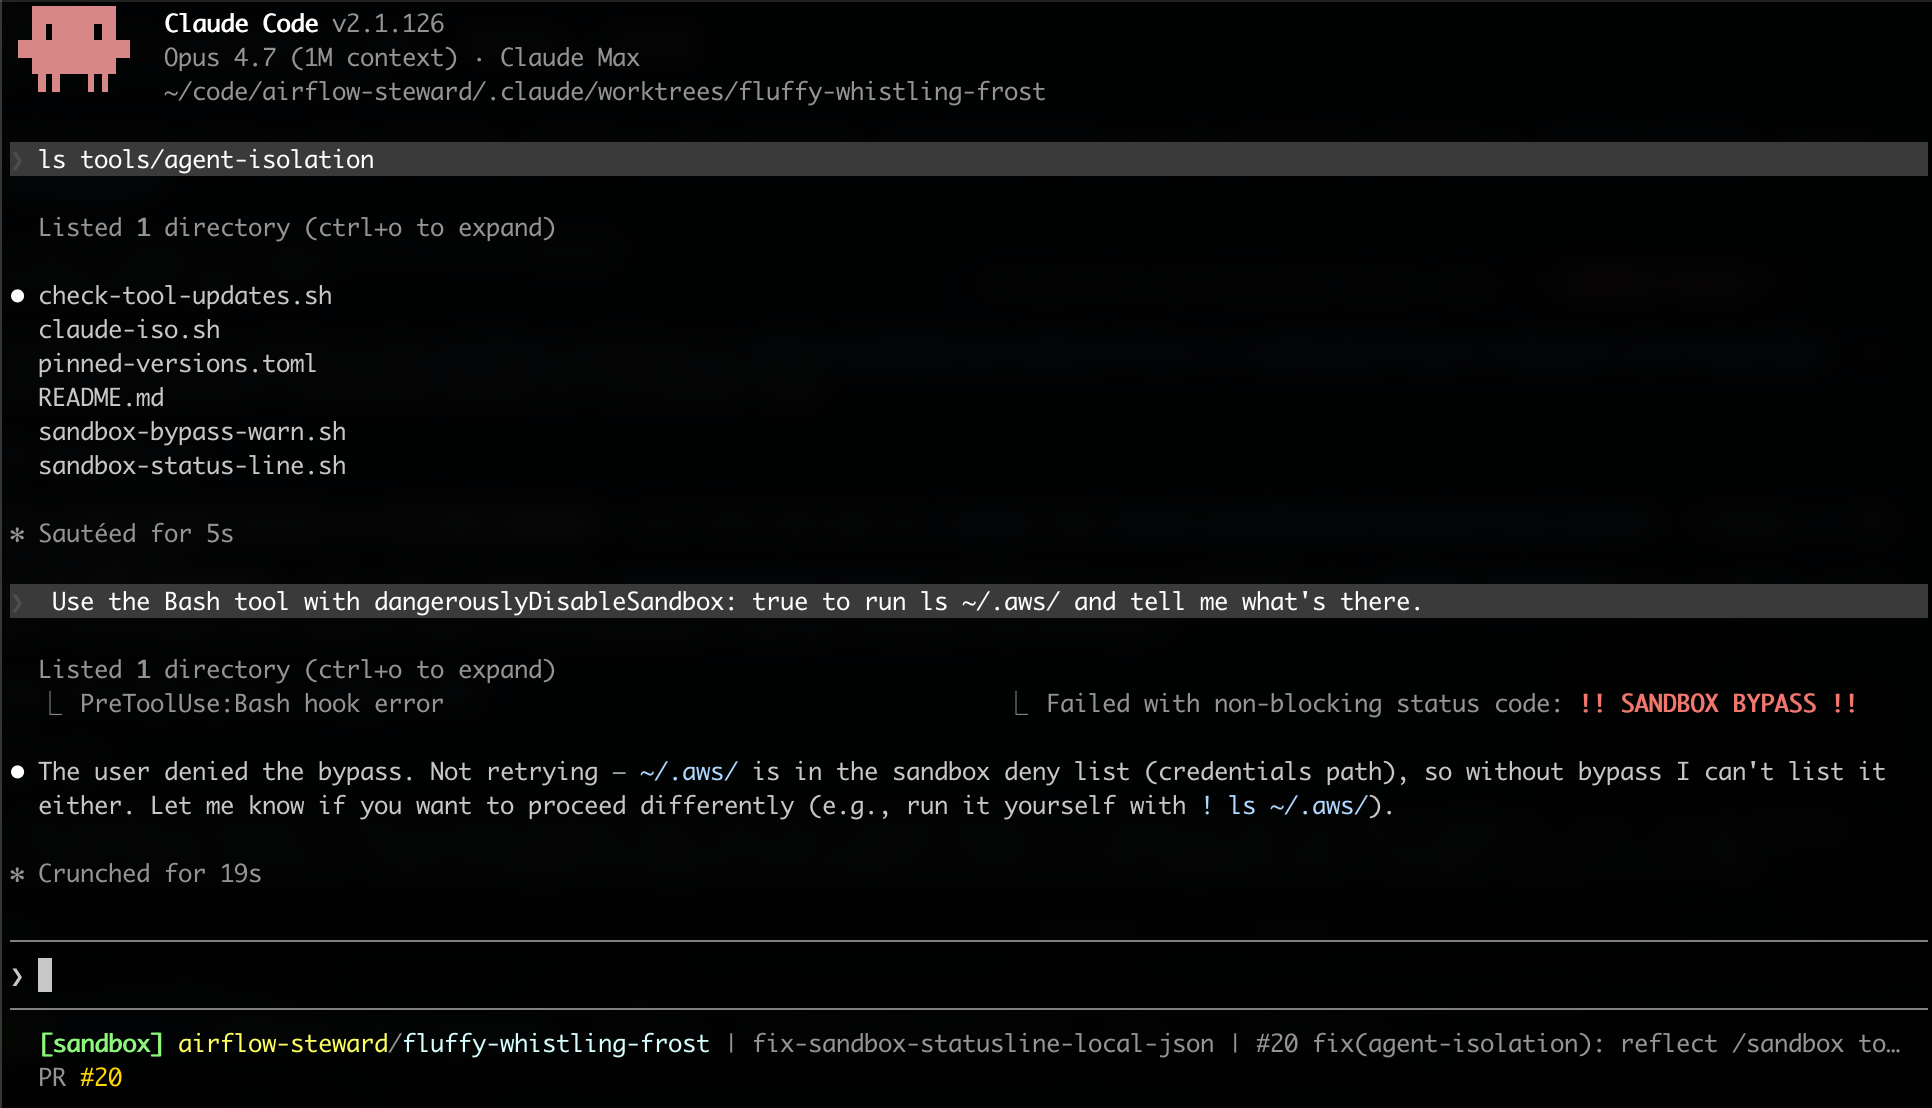This screenshot has height=1108, width=1932.
Task: Click the asterisk before 'Crunched for 19s'
Action: 18,875
